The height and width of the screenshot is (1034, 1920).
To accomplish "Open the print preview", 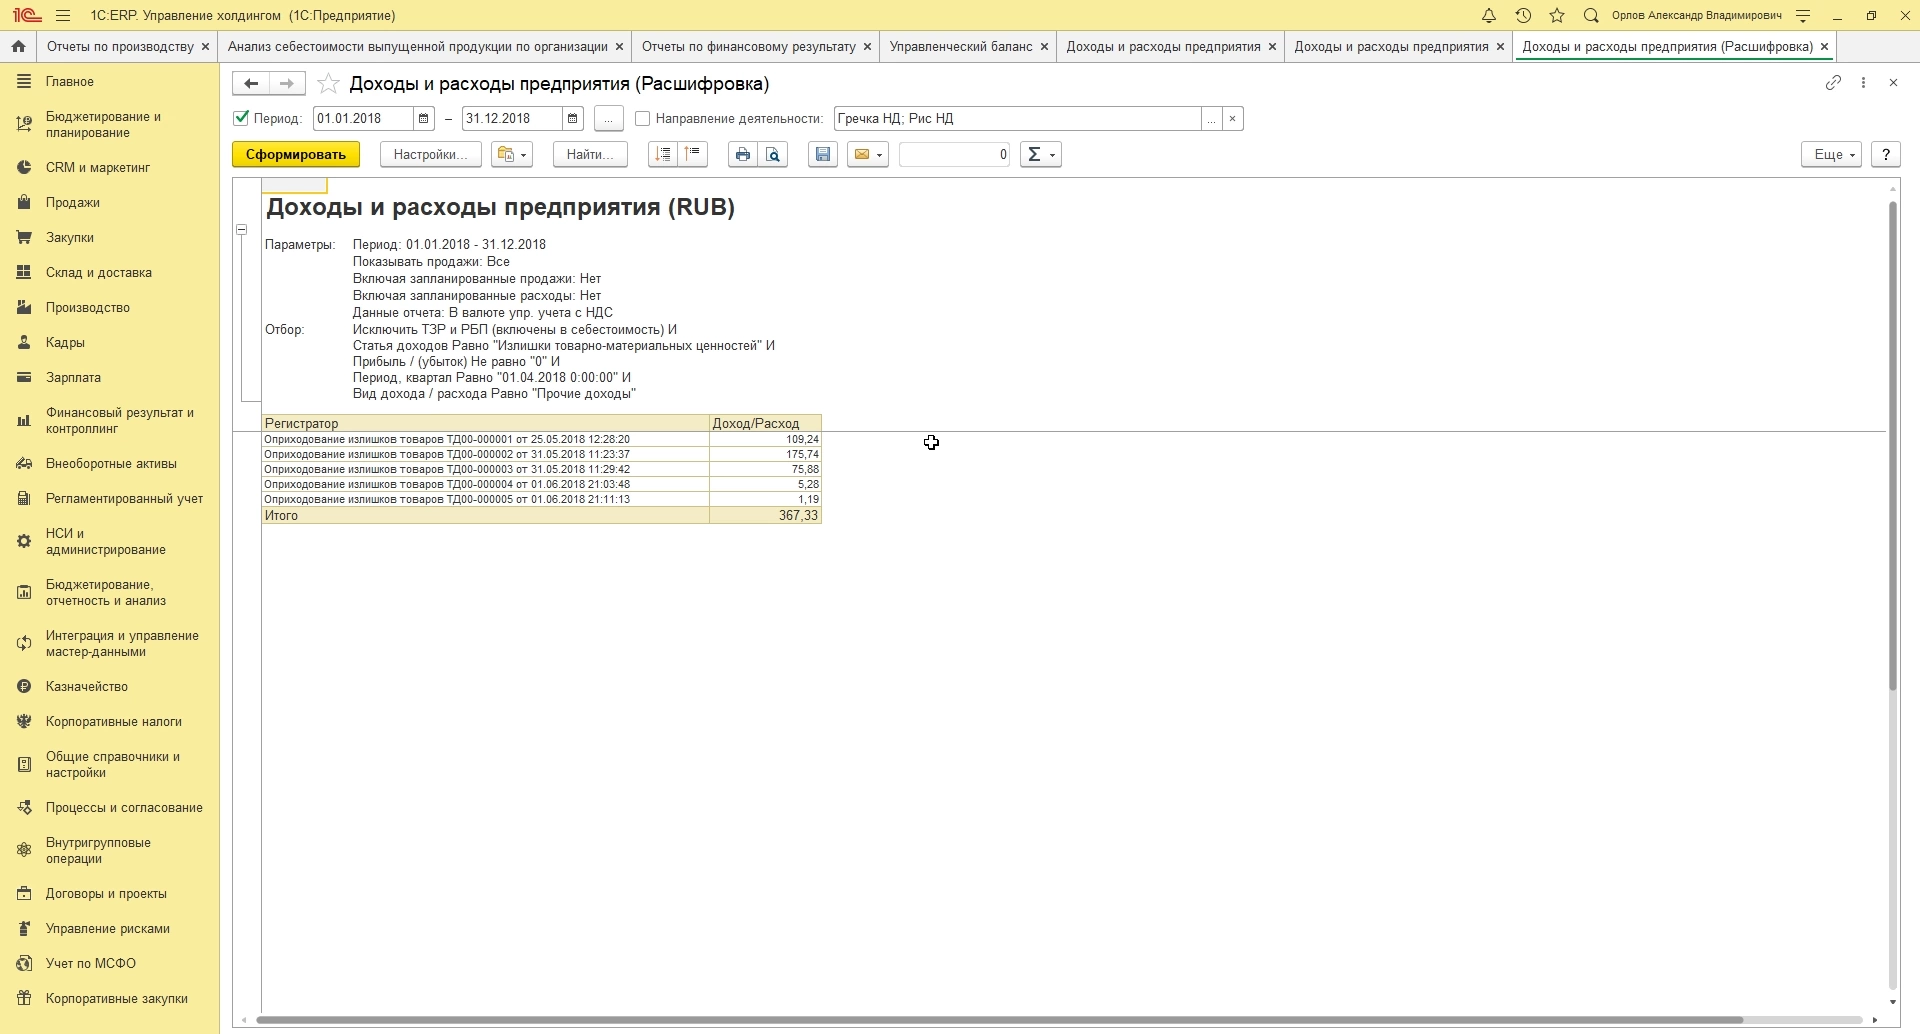I will (x=774, y=154).
